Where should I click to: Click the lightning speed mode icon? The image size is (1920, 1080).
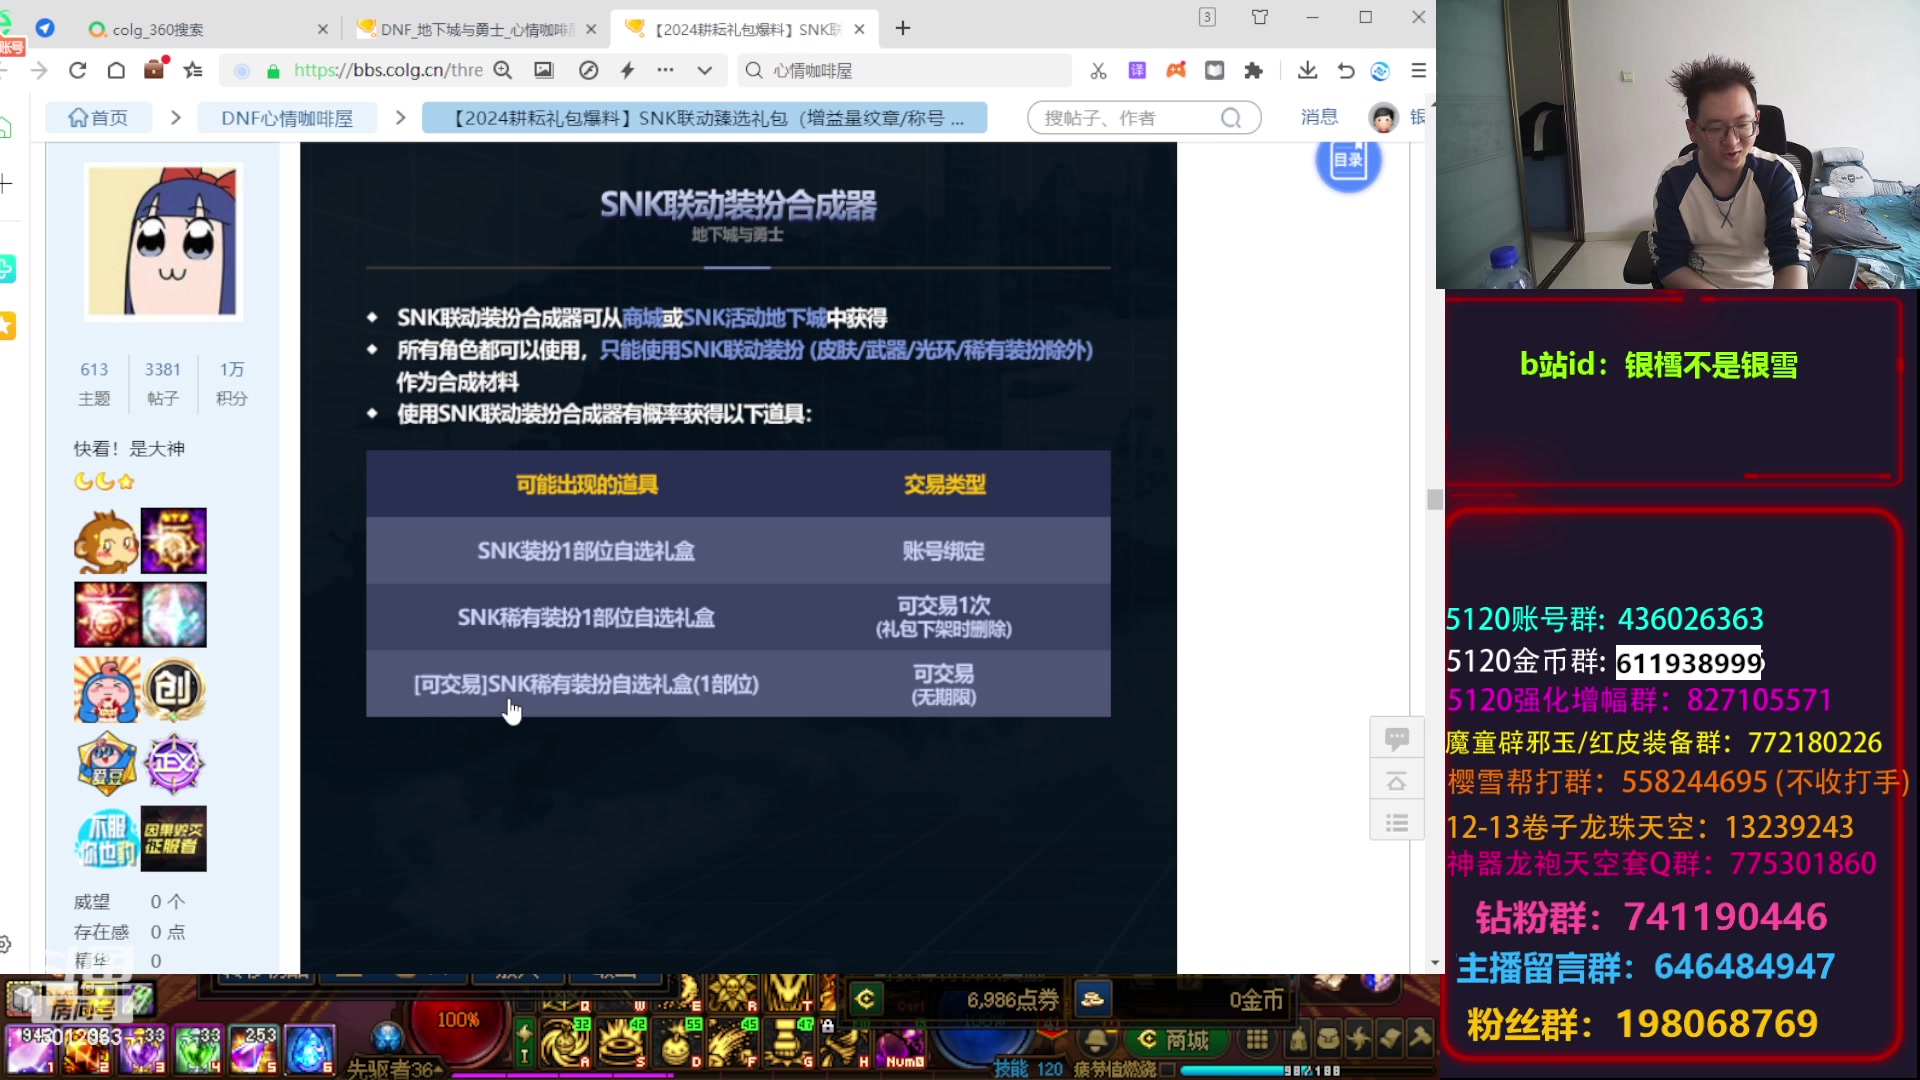[x=627, y=70]
